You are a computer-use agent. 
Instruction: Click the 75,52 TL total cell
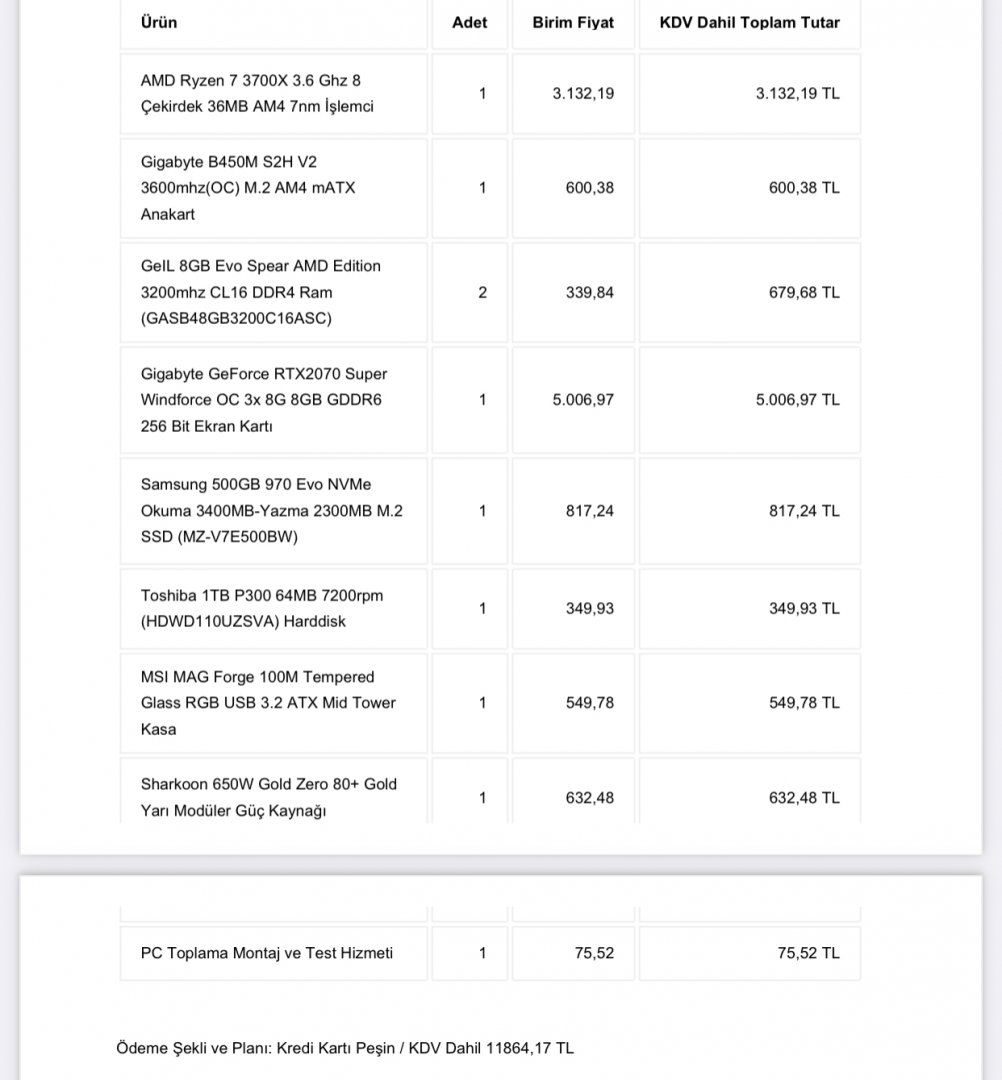(808, 953)
